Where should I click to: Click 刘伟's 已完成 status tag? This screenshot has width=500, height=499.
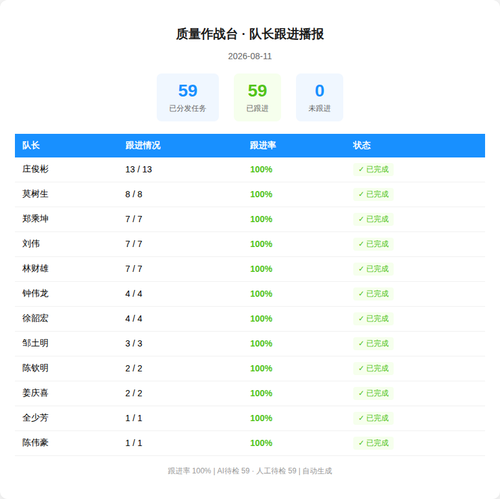373,244
